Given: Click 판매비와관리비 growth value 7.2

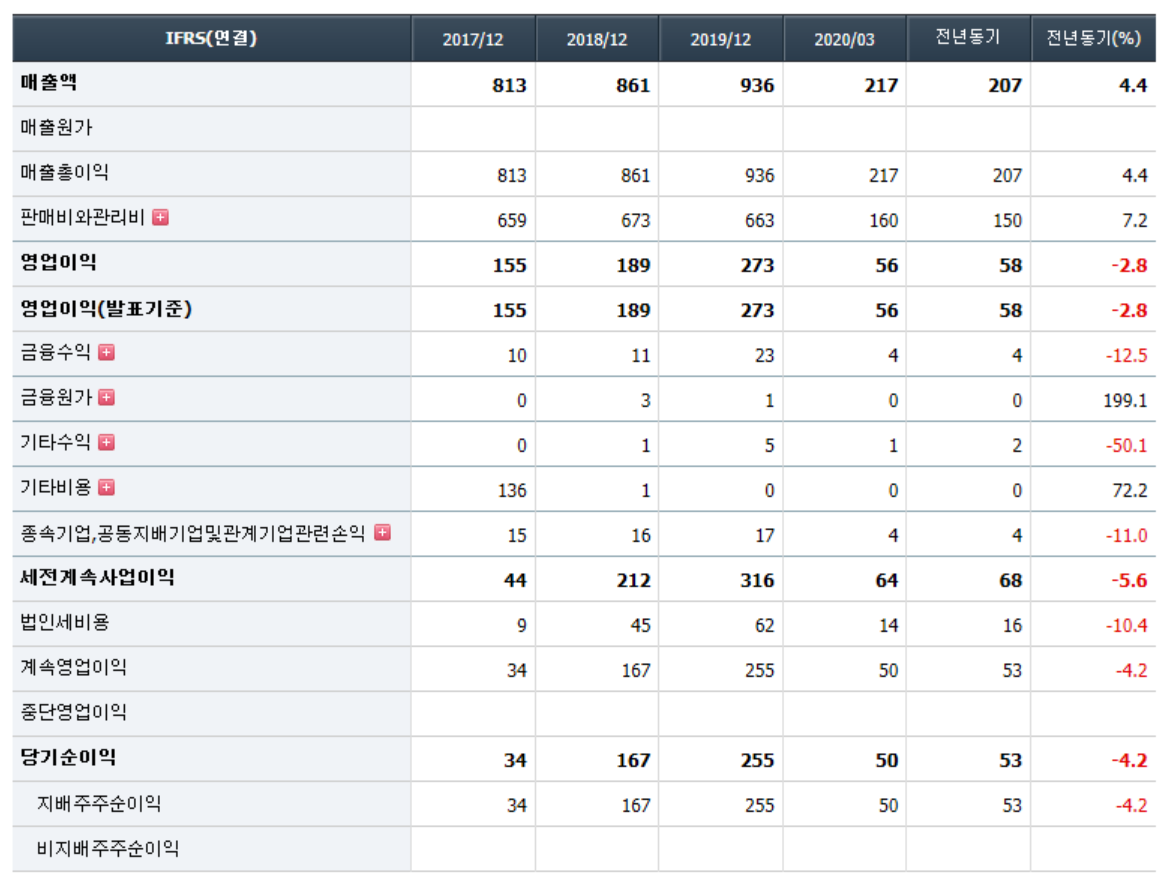Looking at the screenshot, I should point(1135,220).
